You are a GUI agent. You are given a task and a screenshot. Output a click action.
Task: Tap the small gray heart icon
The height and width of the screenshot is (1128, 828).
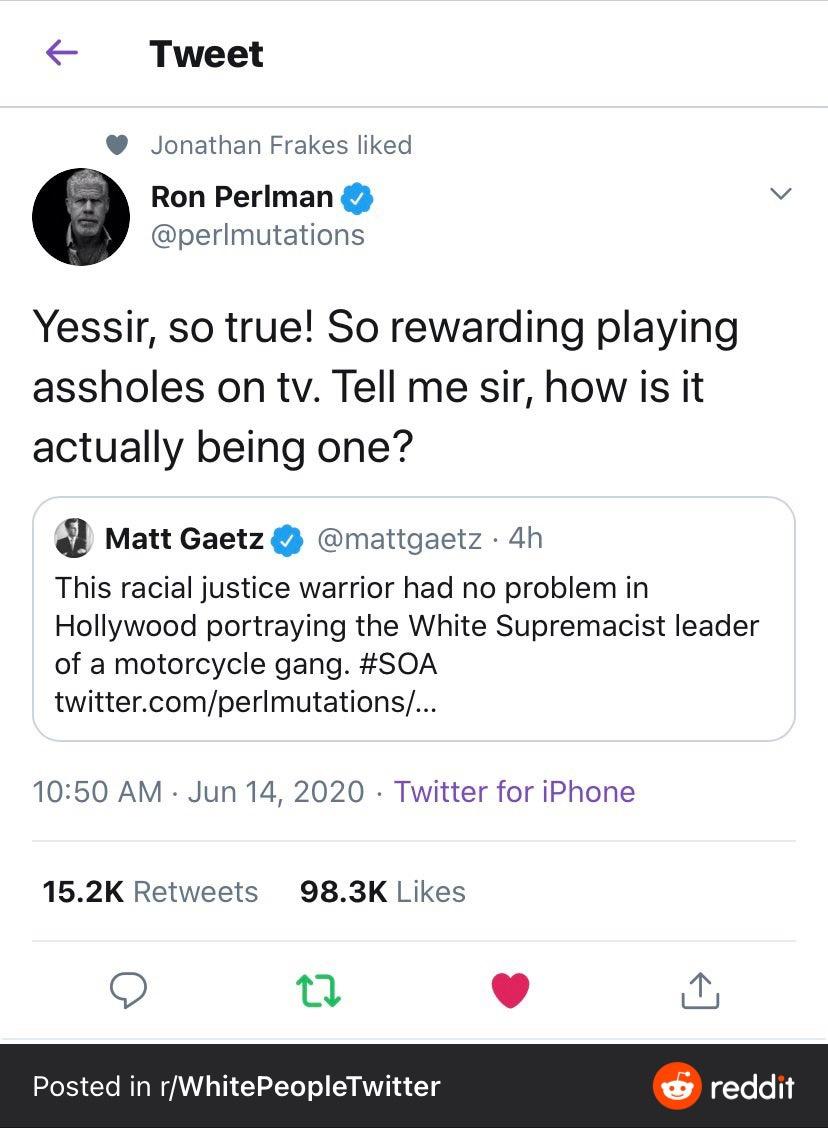[118, 145]
